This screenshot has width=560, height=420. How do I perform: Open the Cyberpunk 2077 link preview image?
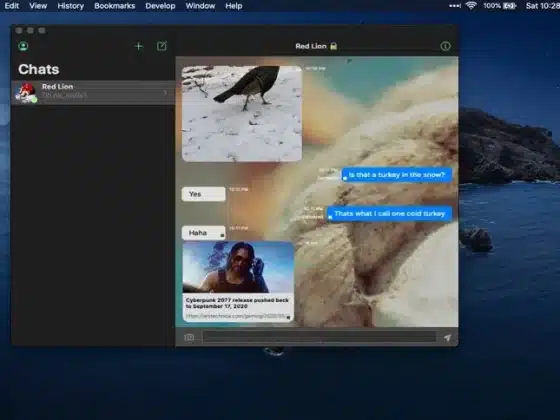(x=238, y=268)
